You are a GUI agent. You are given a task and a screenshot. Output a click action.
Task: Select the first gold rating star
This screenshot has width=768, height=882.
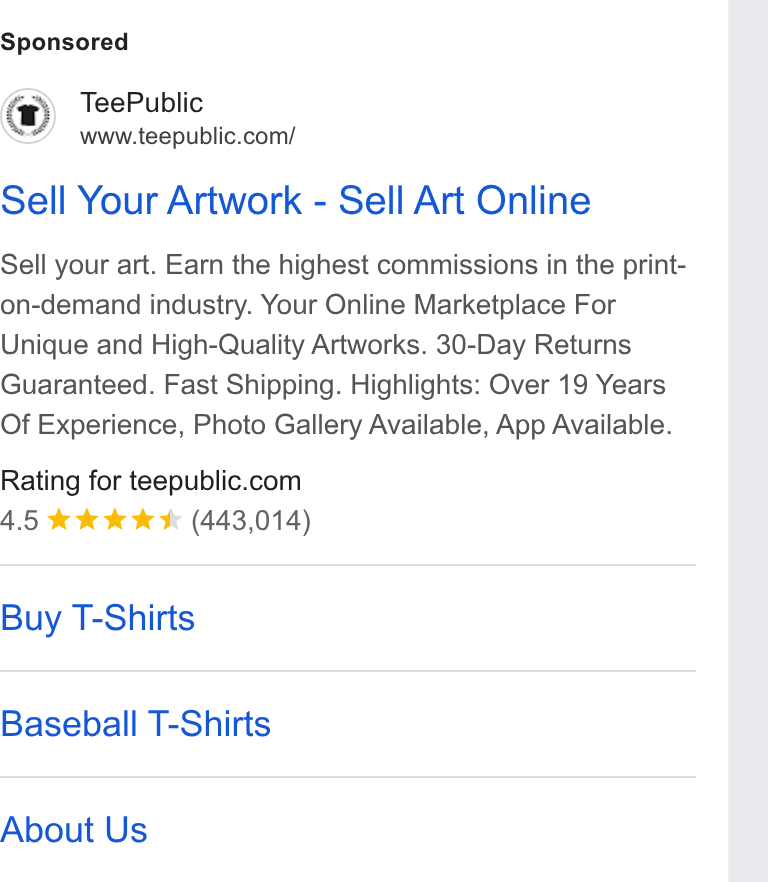click(59, 520)
